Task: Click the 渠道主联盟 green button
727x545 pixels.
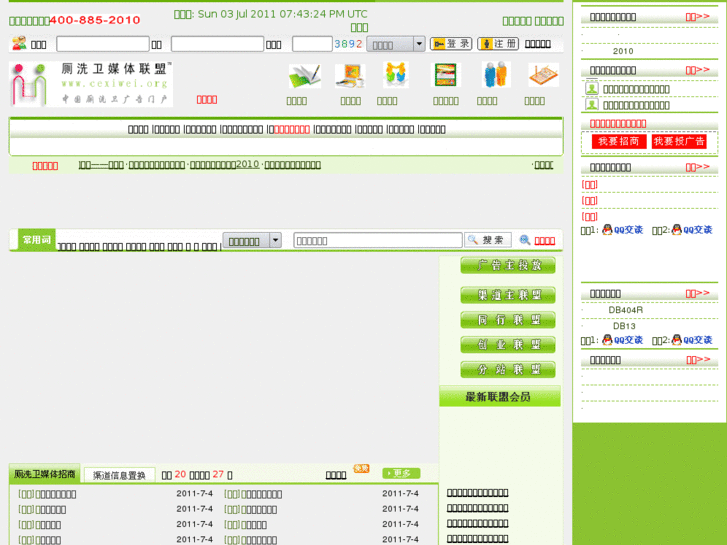Action: 508,295
